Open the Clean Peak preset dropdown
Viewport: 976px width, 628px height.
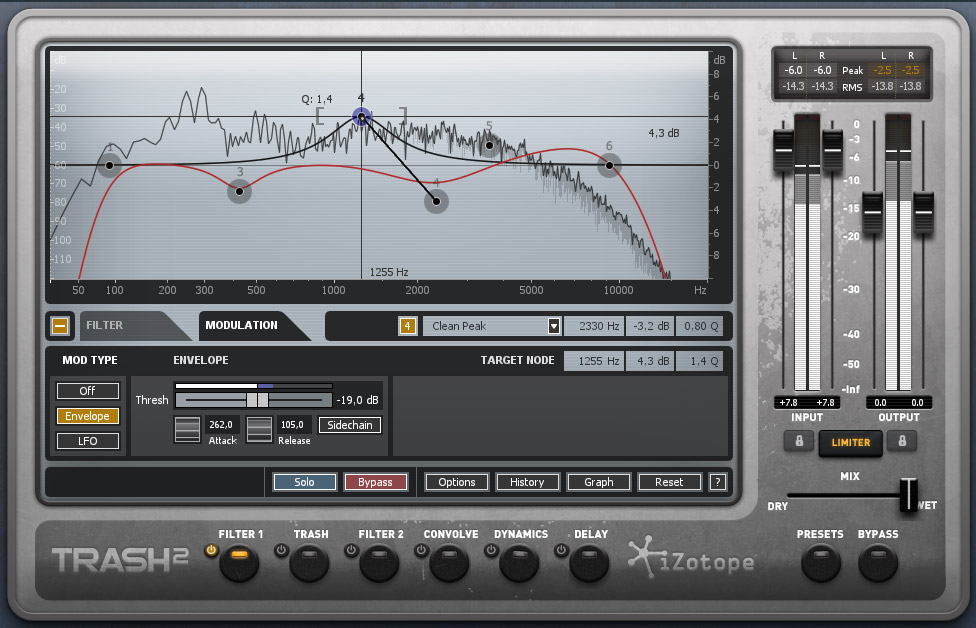click(x=493, y=325)
